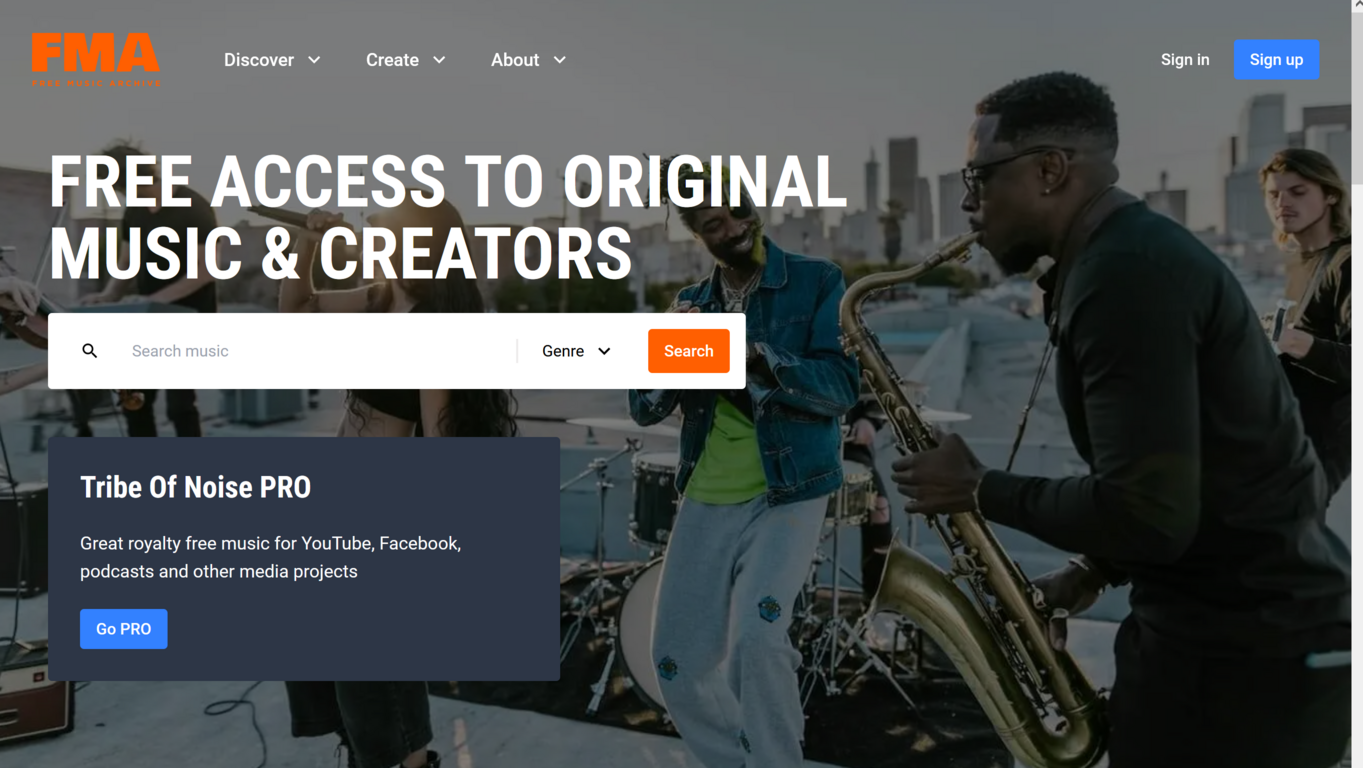Open the Genre dropdown
Viewport: 1363px width, 768px height.
576,351
